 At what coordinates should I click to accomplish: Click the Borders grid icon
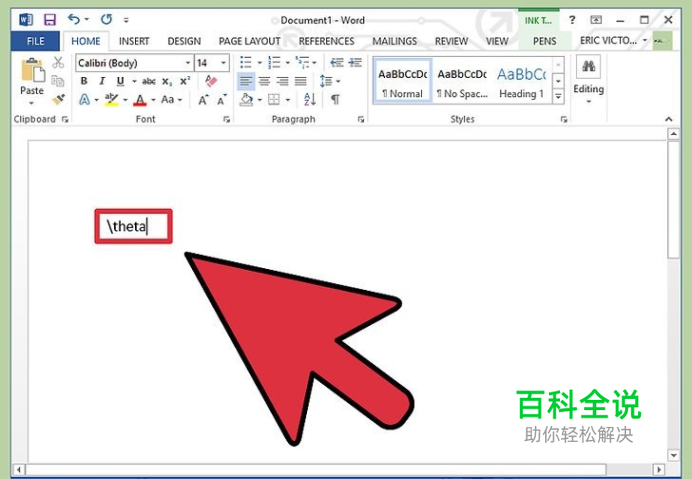tap(274, 100)
